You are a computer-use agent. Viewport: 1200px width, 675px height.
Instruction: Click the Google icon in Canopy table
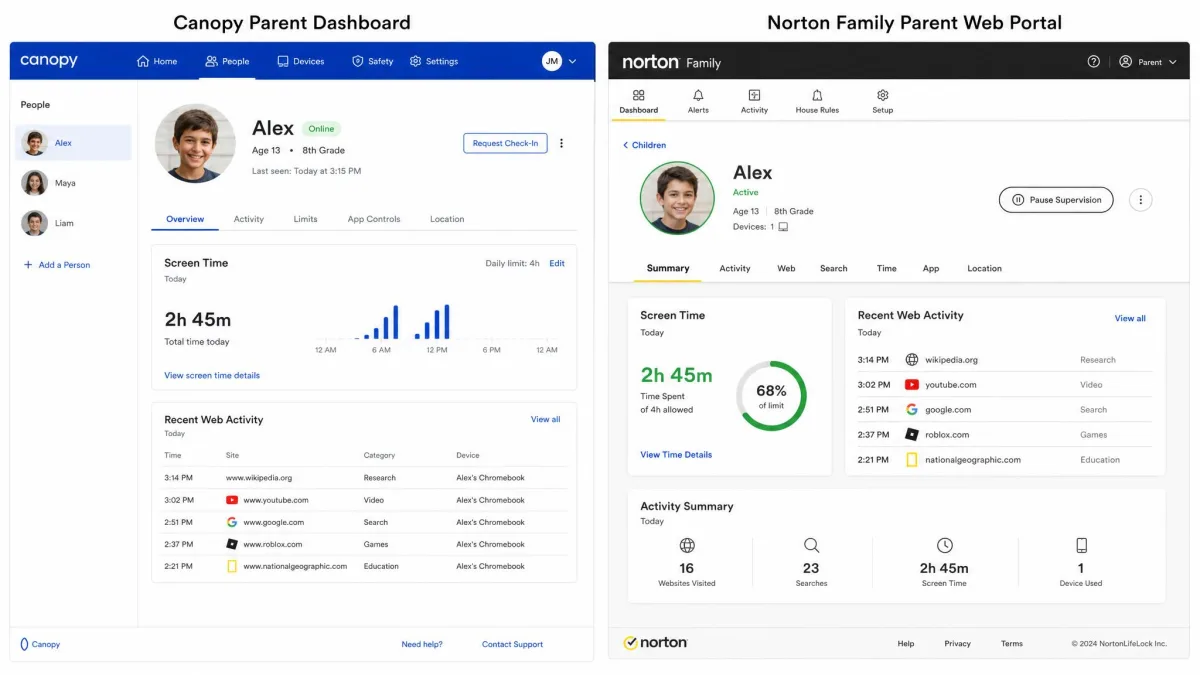[232, 522]
